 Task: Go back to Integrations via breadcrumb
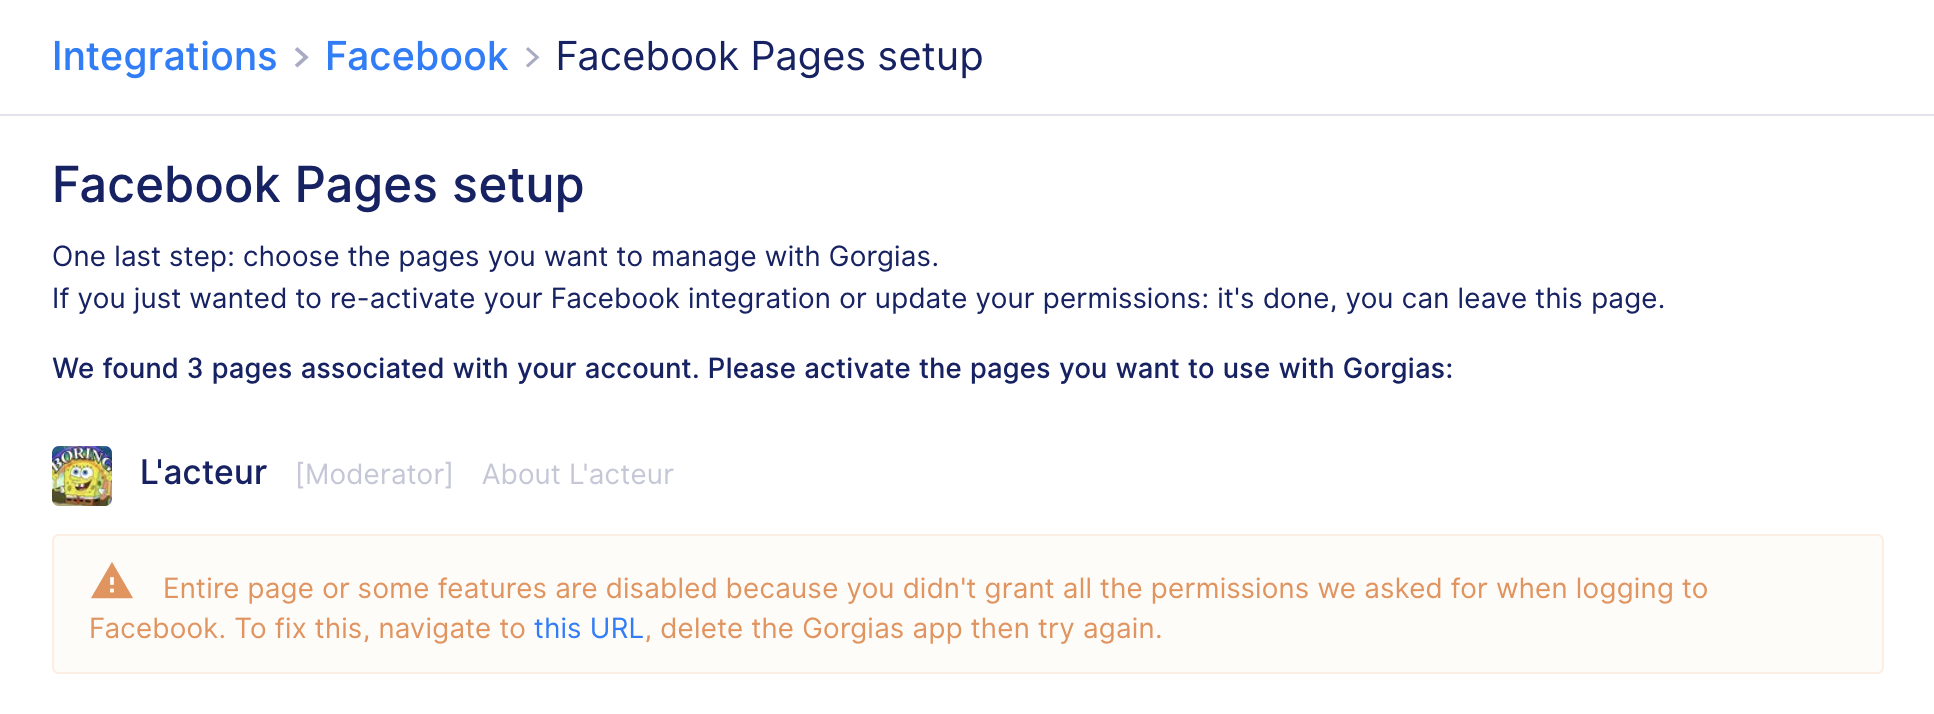click(165, 57)
